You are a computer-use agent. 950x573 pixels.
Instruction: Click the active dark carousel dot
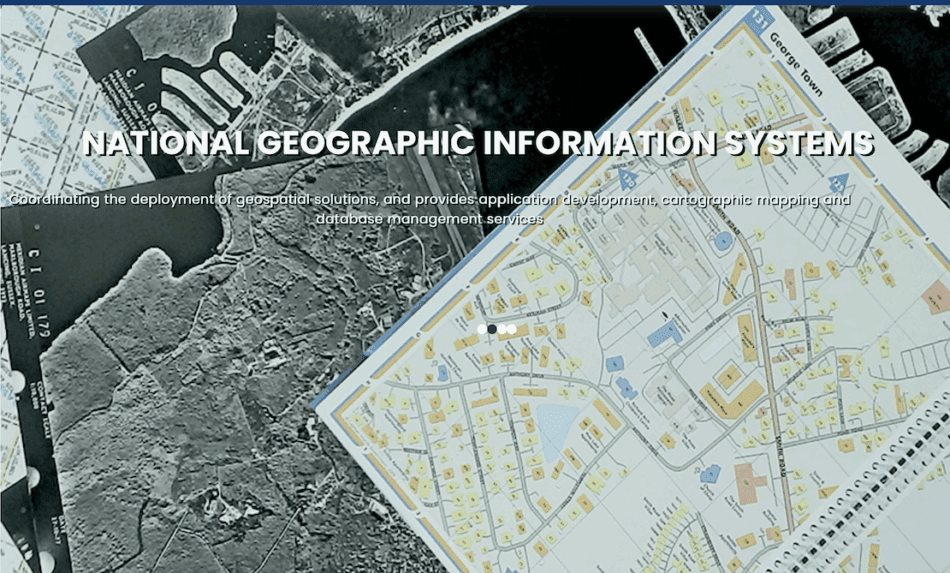tap(492, 328)
